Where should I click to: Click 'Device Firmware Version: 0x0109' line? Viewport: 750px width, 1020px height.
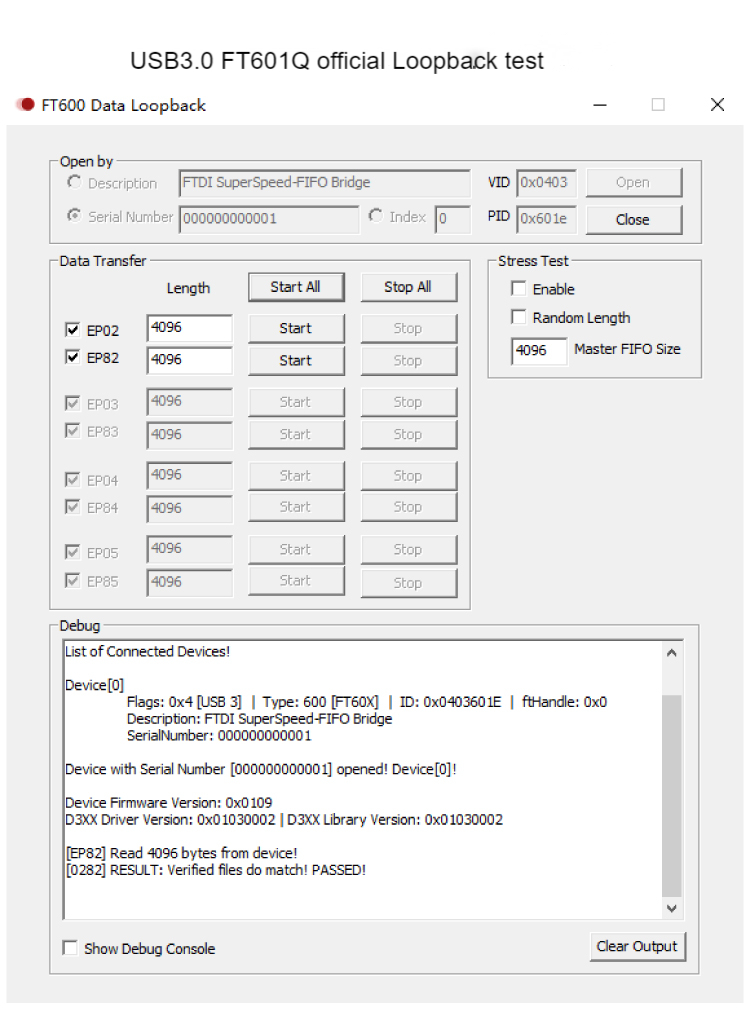point(168,803)
